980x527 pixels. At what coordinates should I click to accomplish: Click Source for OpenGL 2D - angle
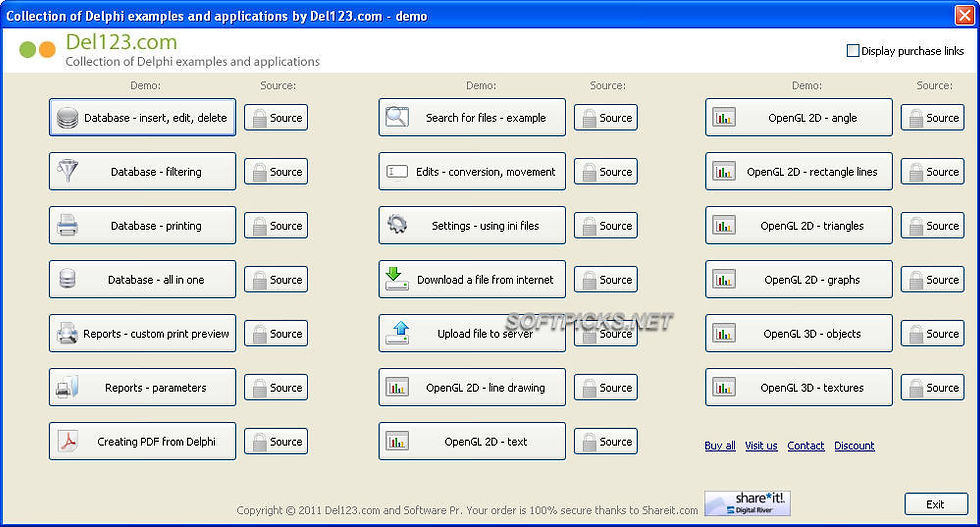coord(932,118)
